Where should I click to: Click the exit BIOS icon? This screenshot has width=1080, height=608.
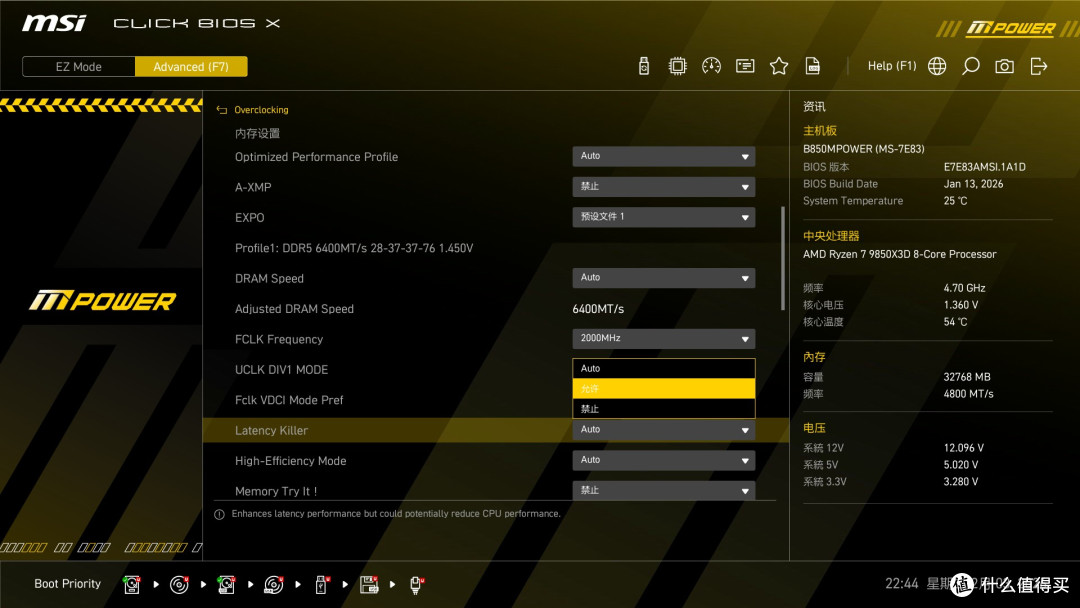point(1039,66)
